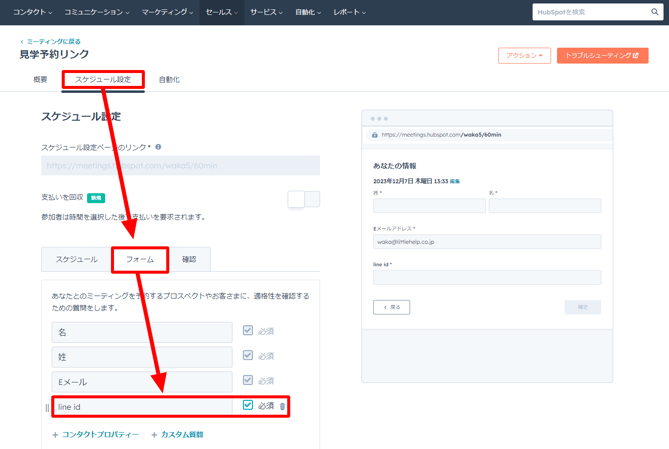
Task: Grab the drag handle beside line id field
Action: click(x=47, y=407)
